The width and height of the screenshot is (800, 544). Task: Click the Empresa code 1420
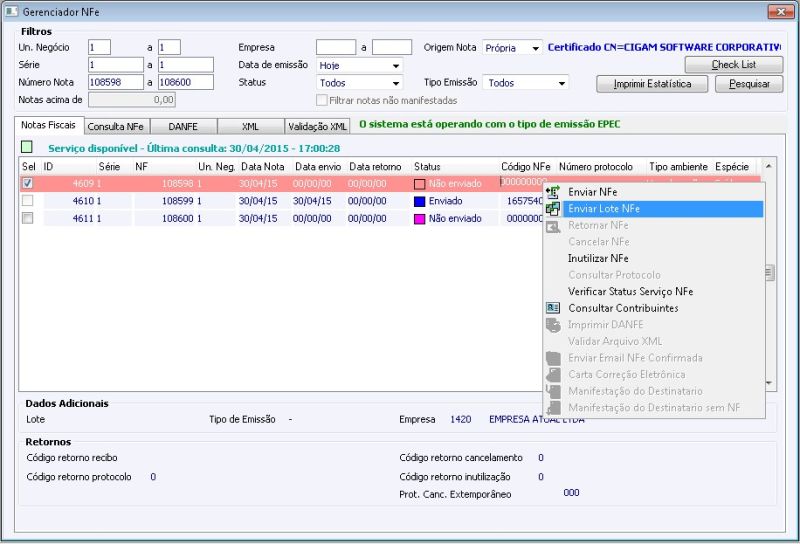[460, 419]
